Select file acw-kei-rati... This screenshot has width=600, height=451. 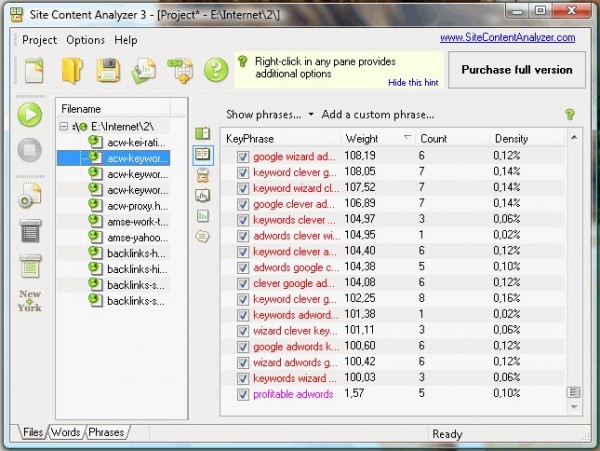pos(137,143)
